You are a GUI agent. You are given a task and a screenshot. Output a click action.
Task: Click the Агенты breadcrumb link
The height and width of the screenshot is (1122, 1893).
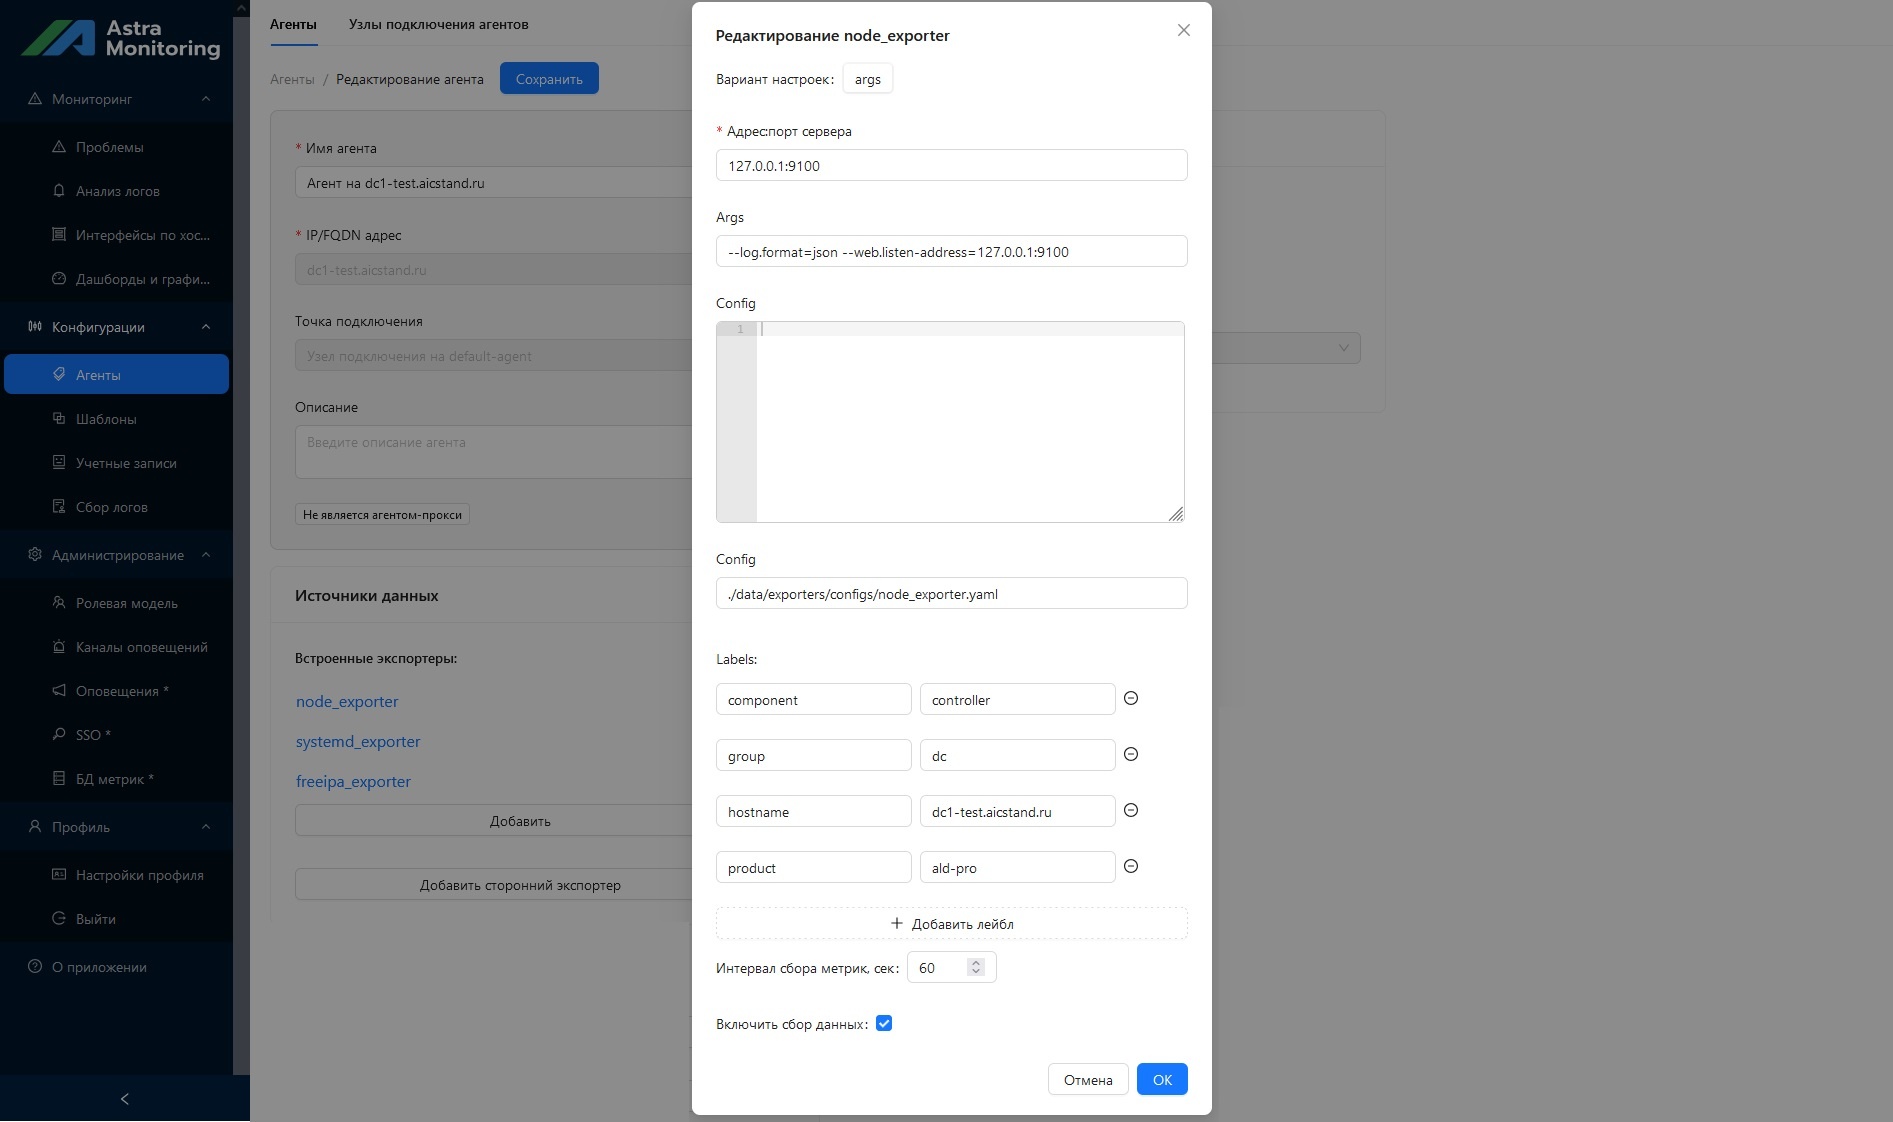(292, 79)
